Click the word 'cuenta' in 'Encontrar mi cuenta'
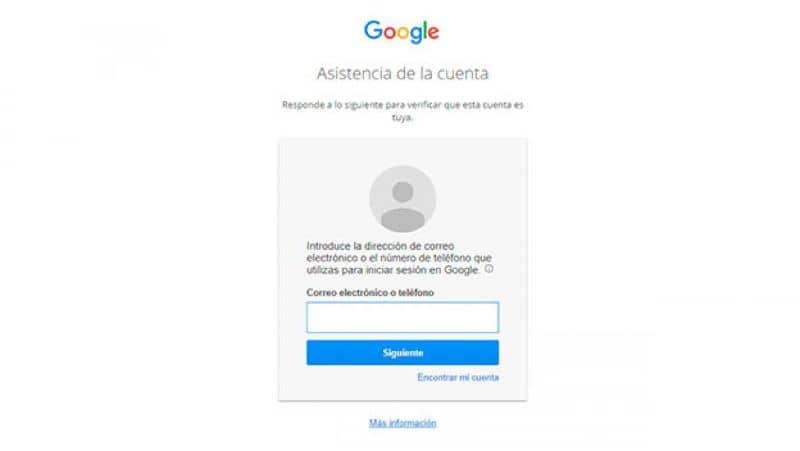 pos(485,378)
